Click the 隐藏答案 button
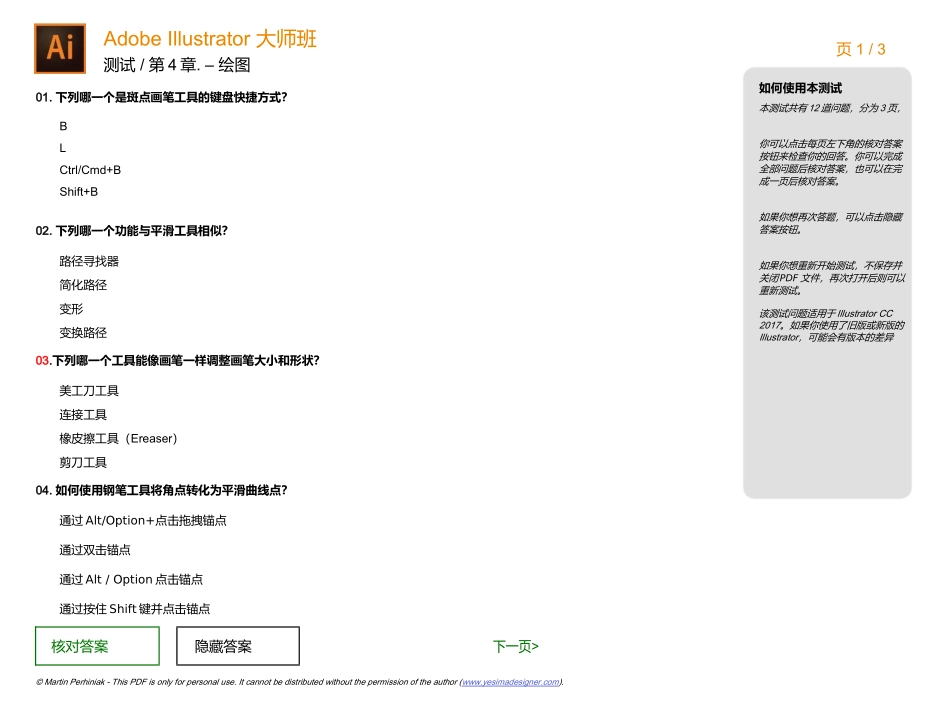 (237, 645)
